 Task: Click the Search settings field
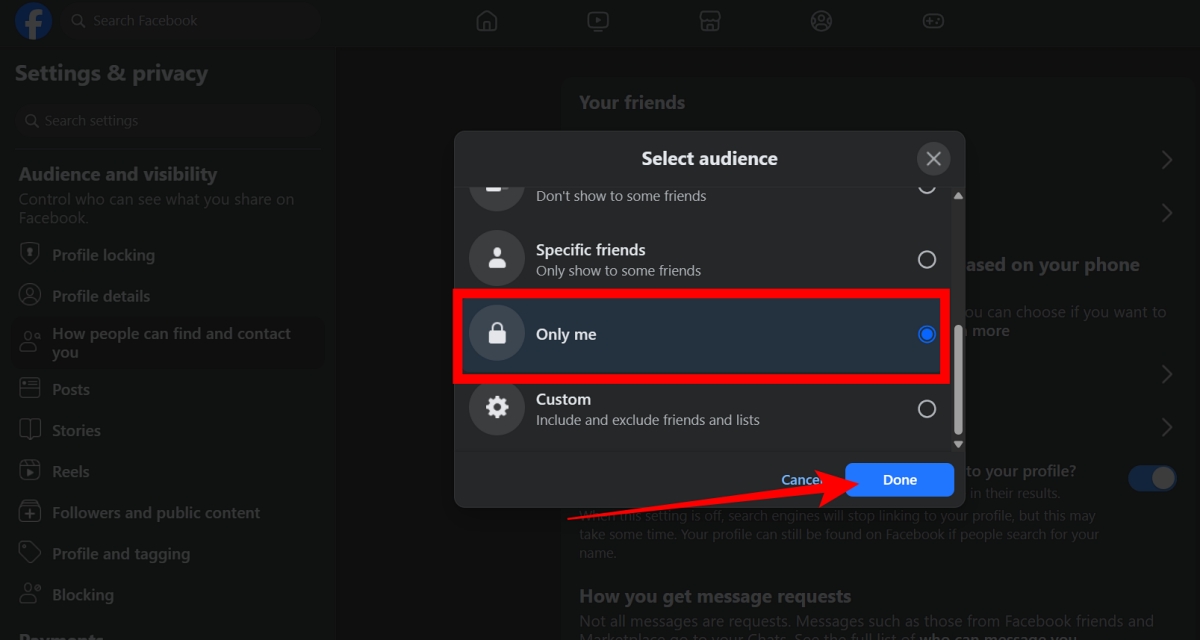(167, 120)
